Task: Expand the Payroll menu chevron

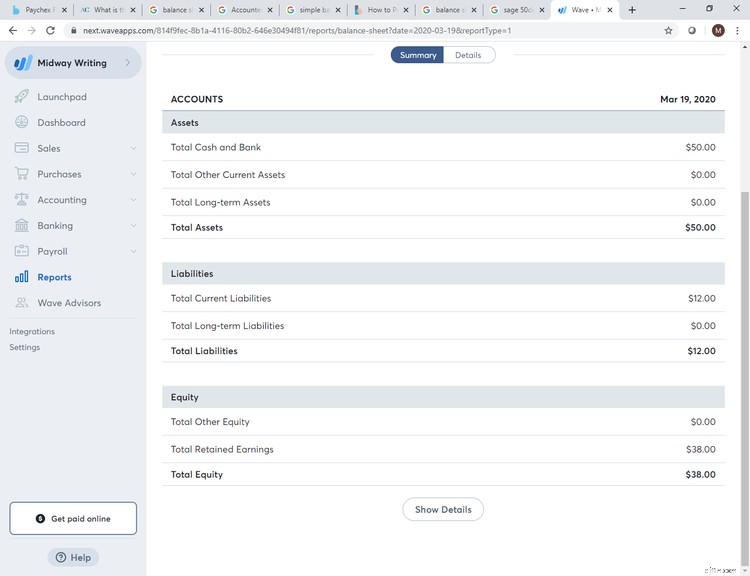Action: coord(133,252)
